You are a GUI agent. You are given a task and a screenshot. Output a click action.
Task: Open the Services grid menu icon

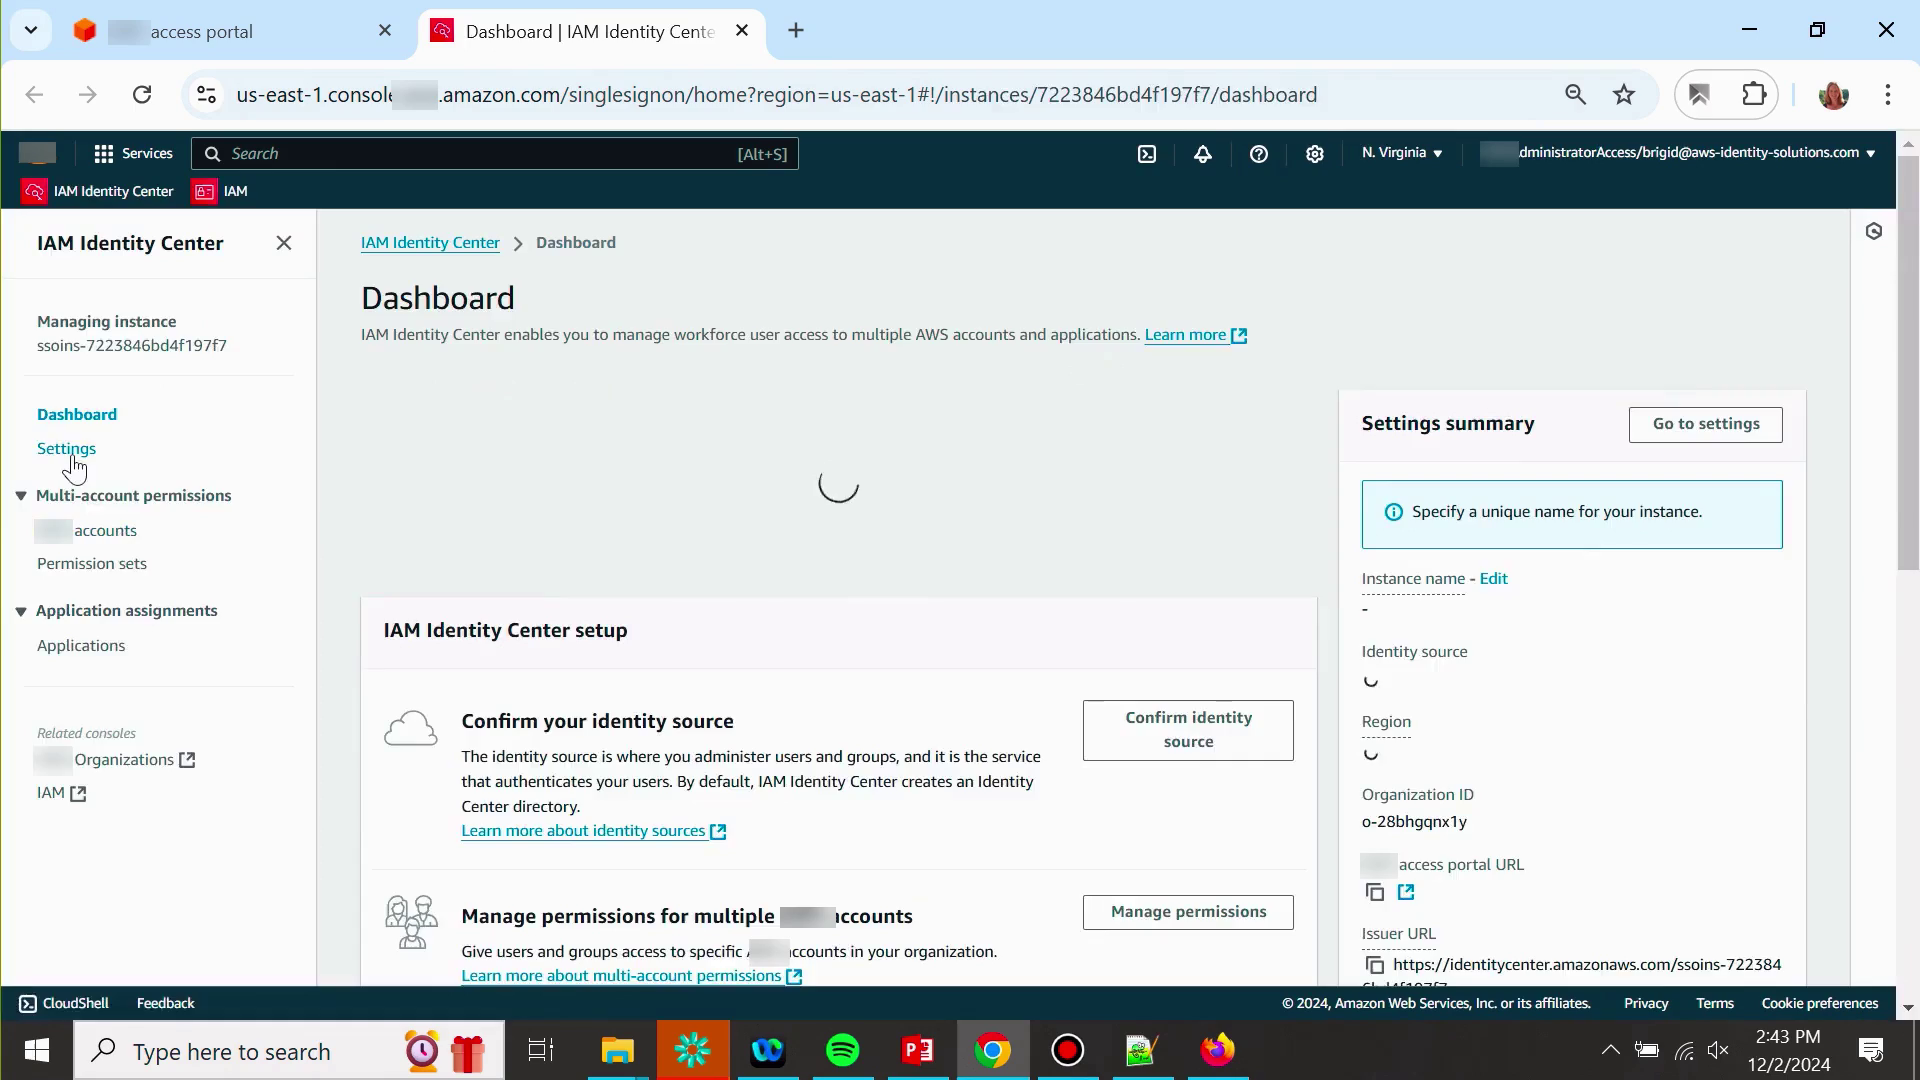[x=104, y=153]
